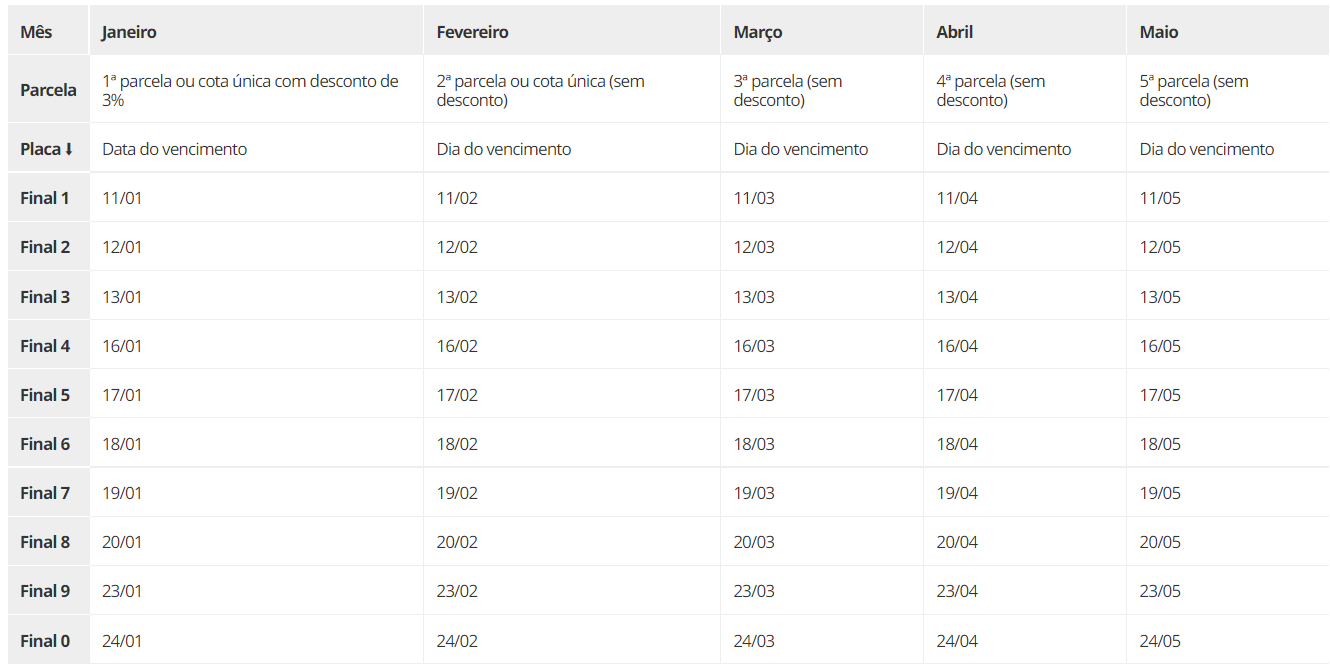Select the 24/05 cell for Final 0

point(1160,641)
